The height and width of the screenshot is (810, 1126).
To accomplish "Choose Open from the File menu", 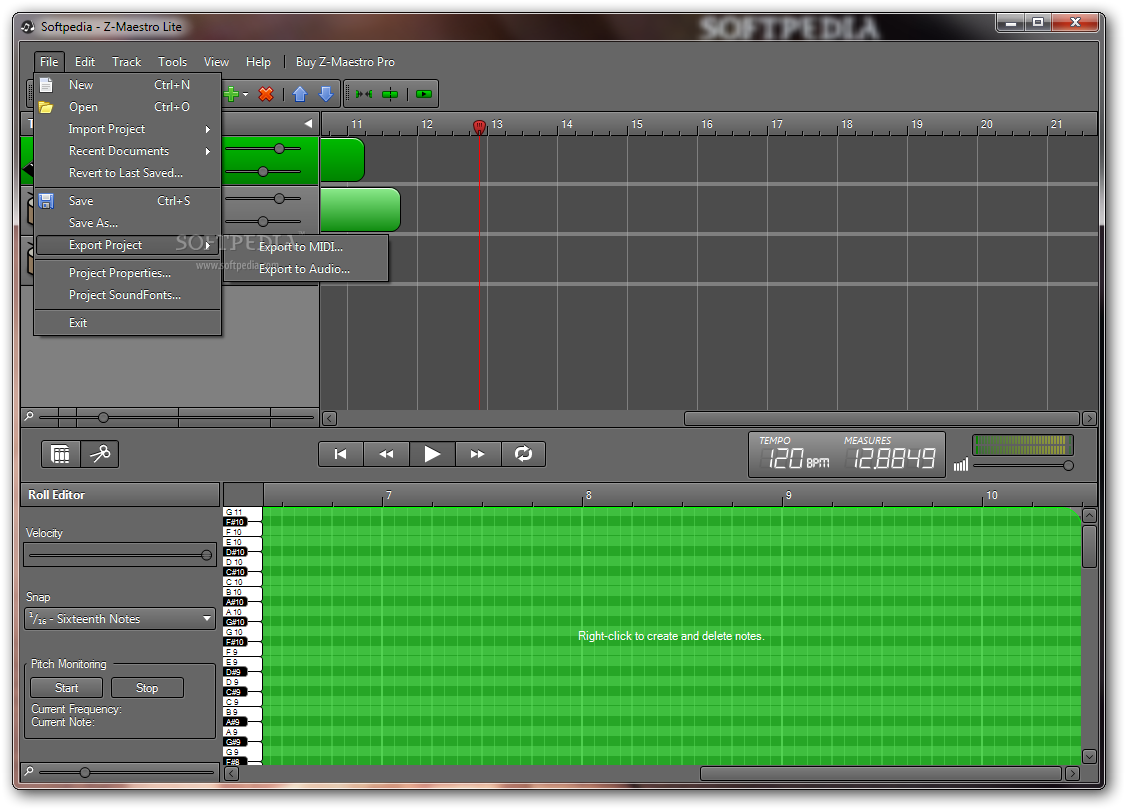I will (127, 107).
